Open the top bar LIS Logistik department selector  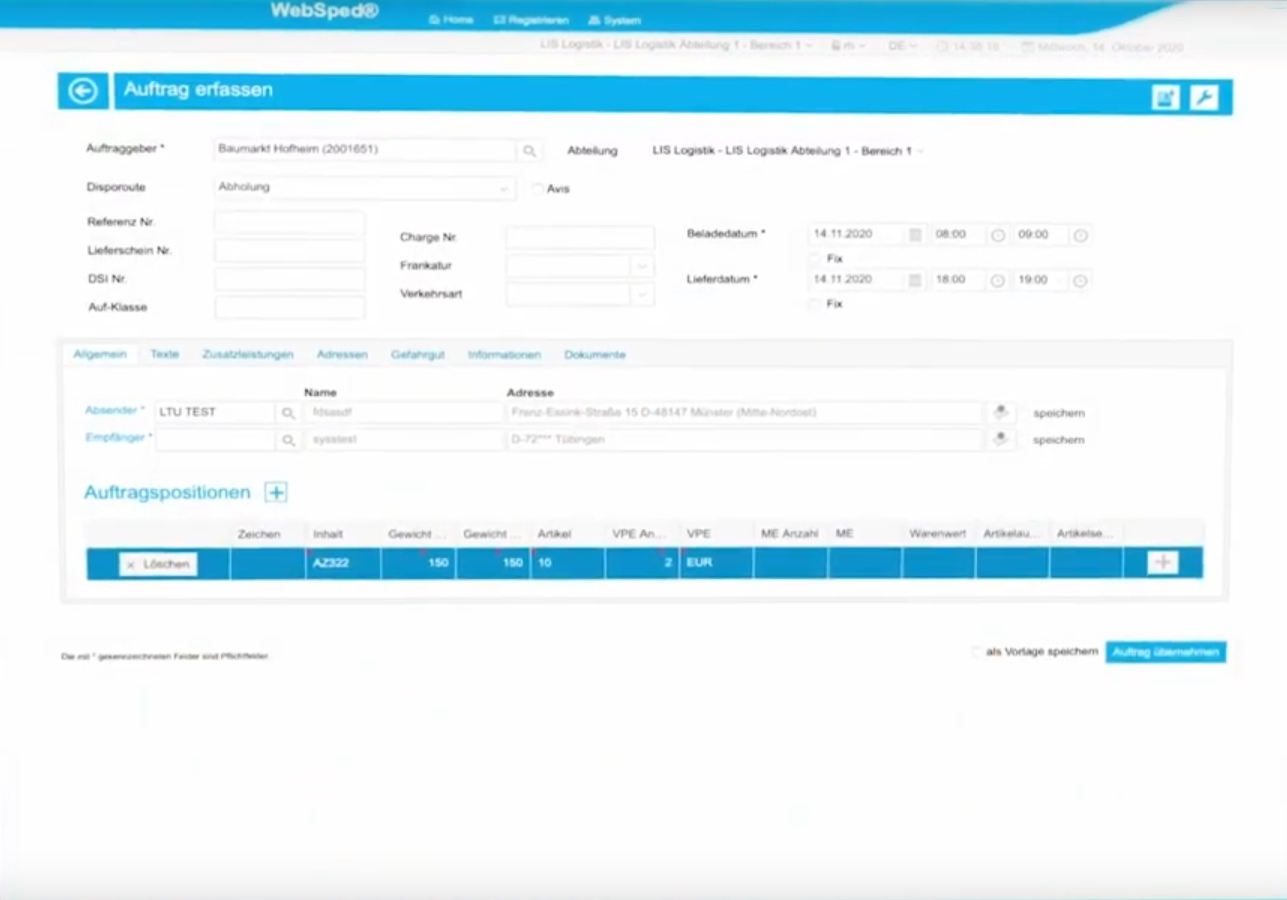pos(676,46)
